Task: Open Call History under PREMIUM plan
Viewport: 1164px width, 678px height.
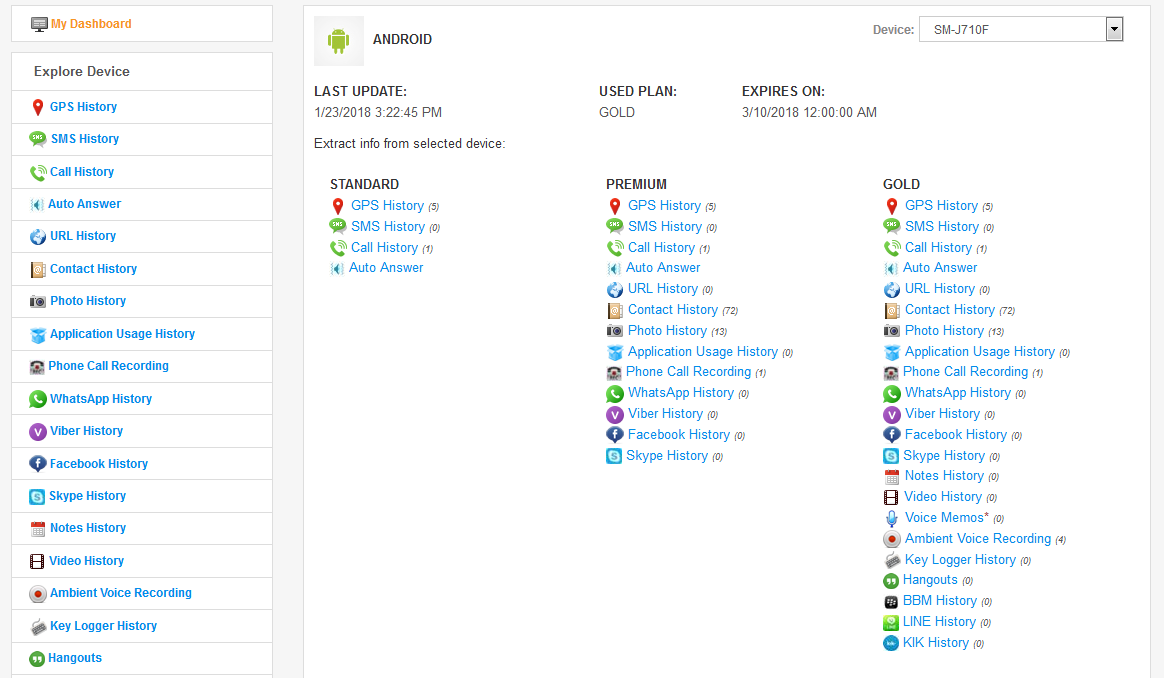Action: tap(661, 247)
